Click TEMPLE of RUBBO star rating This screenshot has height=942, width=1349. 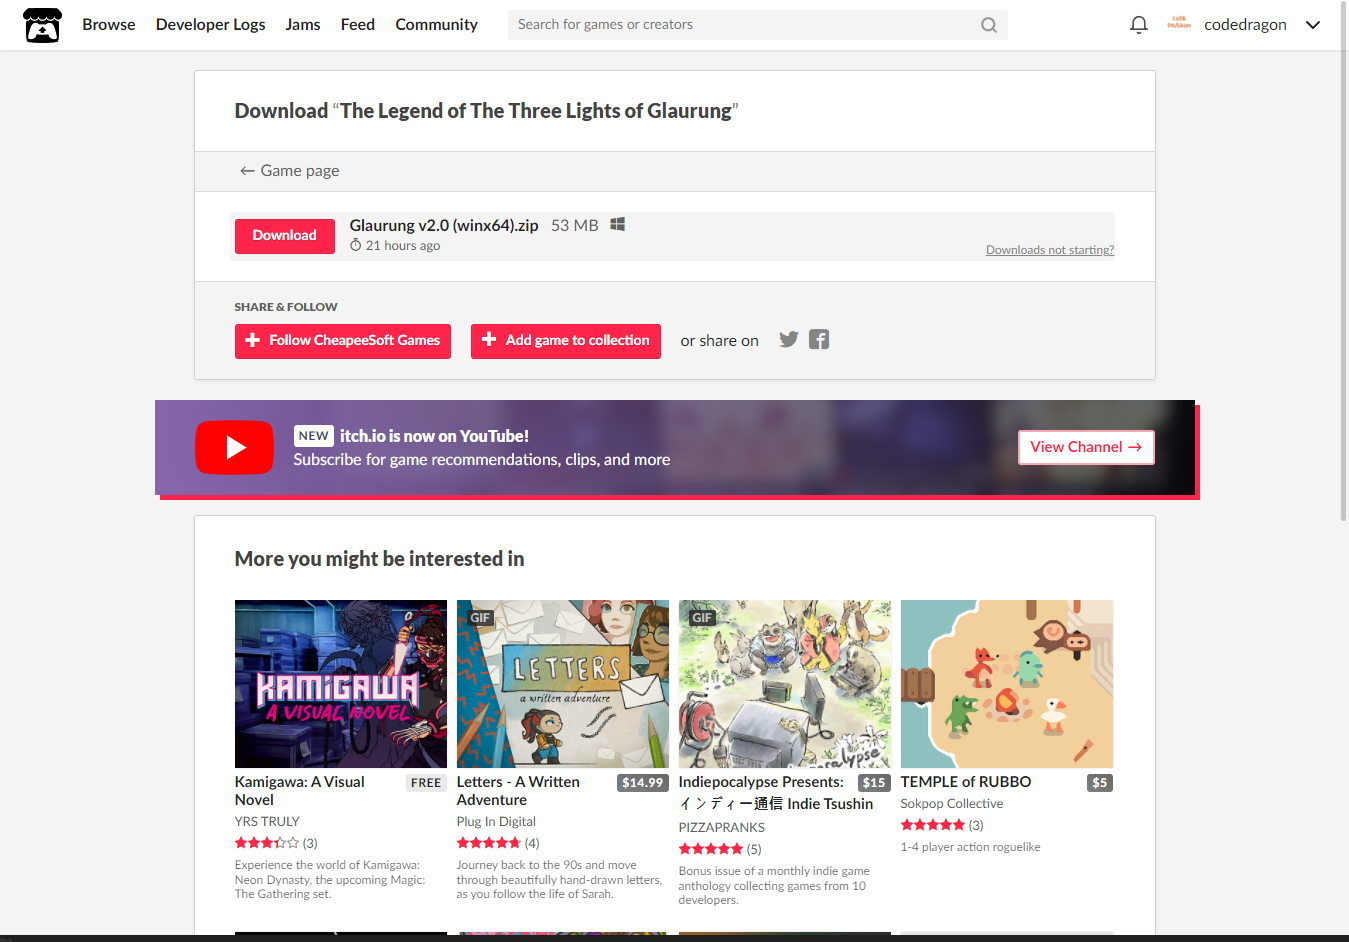tap(933, 825)
